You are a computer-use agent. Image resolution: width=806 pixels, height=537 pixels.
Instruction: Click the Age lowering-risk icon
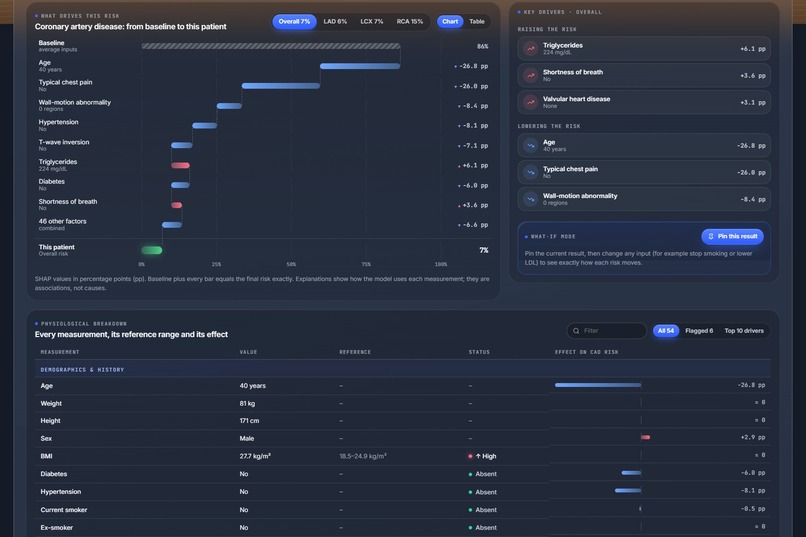530,146
